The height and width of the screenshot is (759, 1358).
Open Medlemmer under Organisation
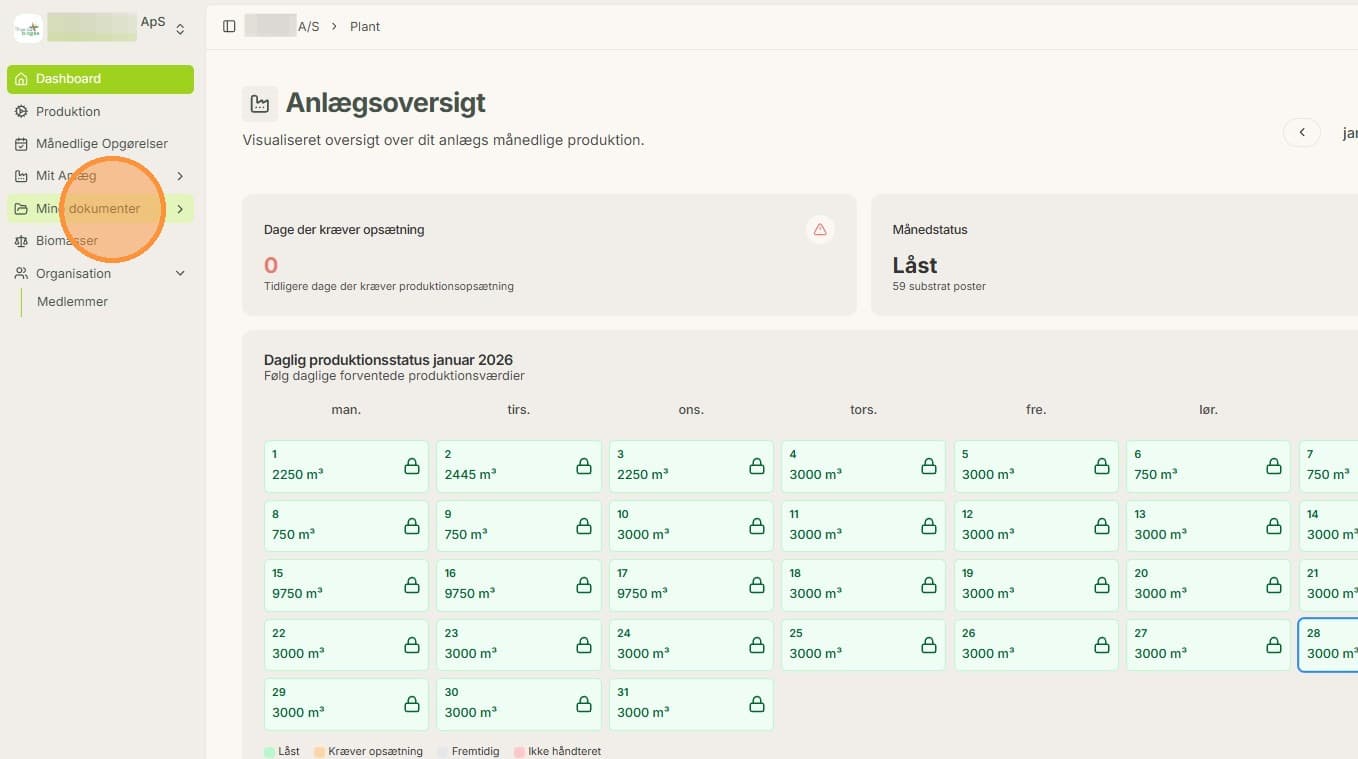[72, 302]
